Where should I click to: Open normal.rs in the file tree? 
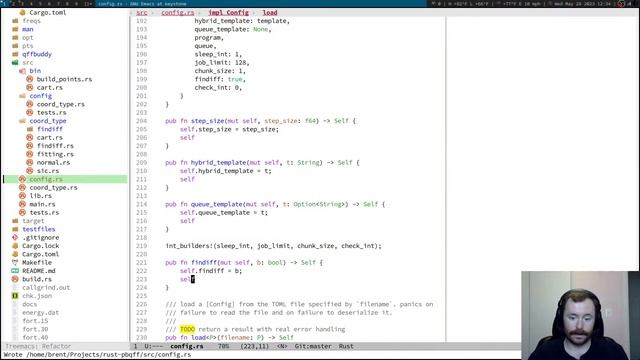click(x=53, y=162)
